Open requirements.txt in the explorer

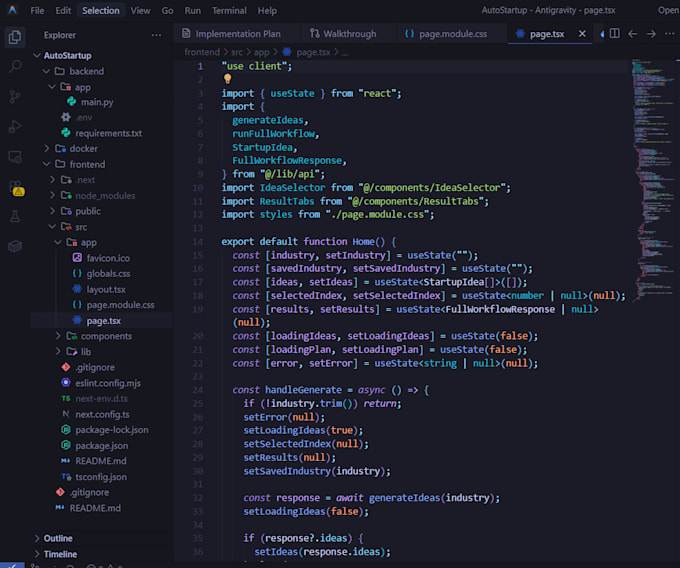click(x=108, y=133)
